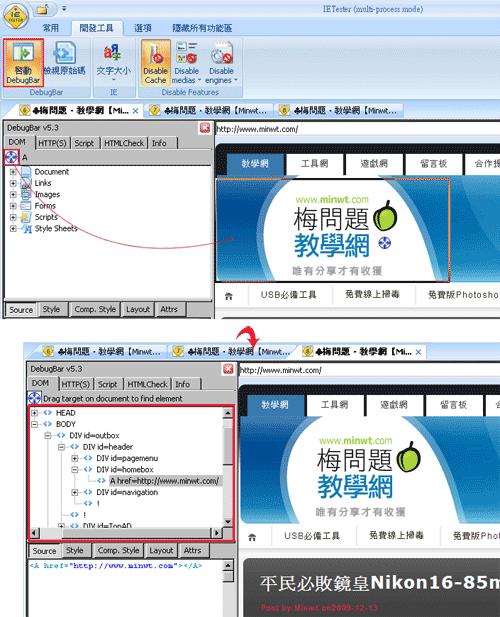
Task: Select the 文字大小 text size icon
Action: coord(113,62)
